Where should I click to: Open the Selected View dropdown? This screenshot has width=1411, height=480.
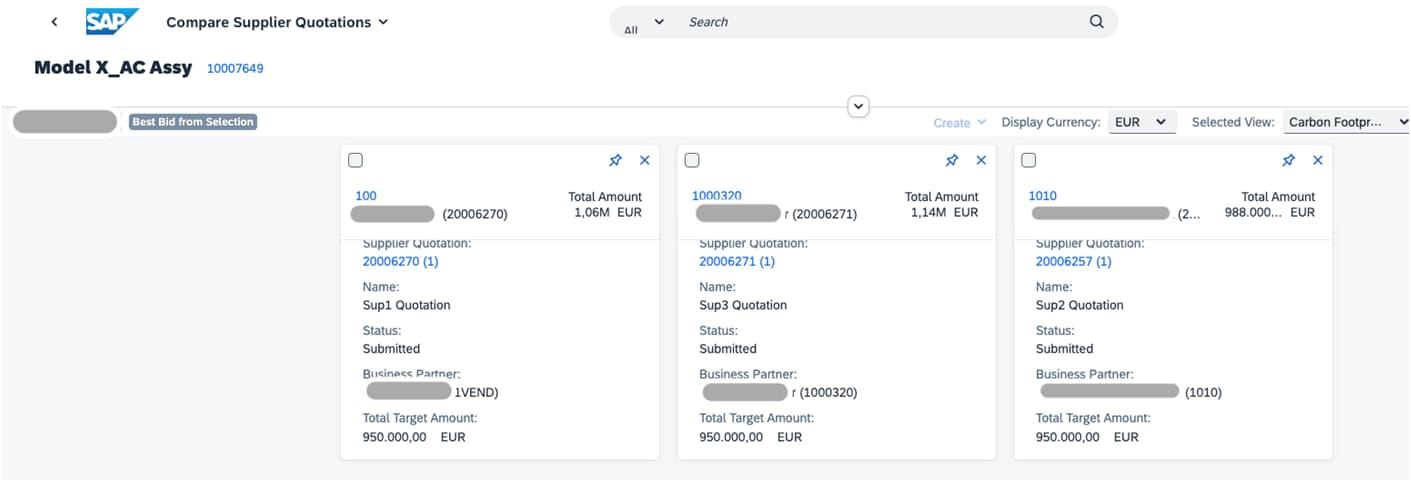1347,122
